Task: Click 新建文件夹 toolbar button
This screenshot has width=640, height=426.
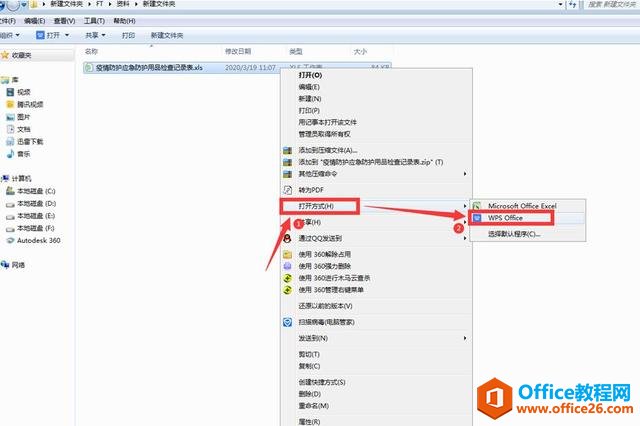Action: 167,36
